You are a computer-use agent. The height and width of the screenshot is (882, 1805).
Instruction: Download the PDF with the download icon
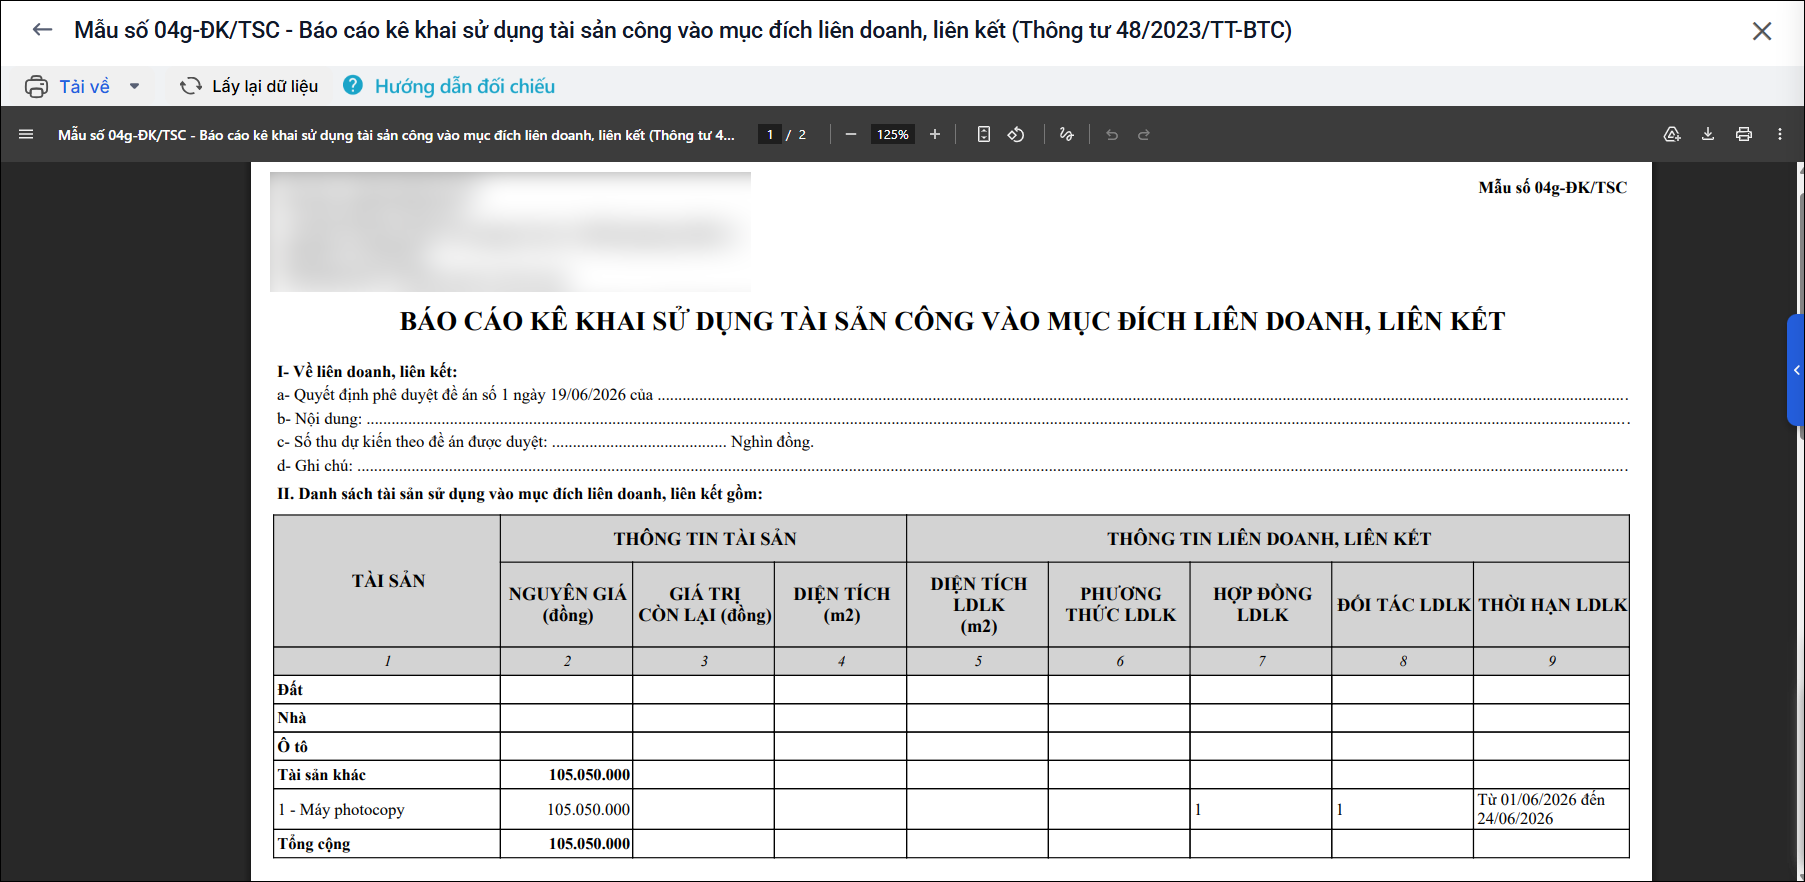[1708, 134]
